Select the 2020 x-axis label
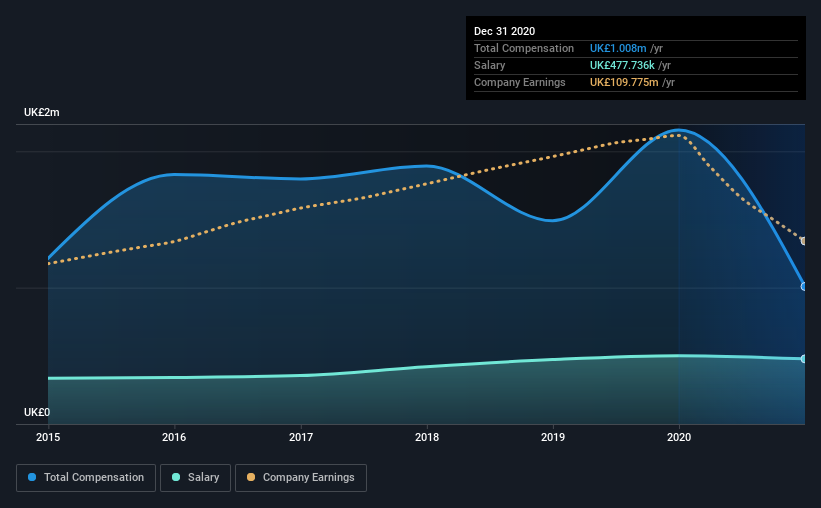This screenshot has height=508, width=821. click(x=679, y=437)
